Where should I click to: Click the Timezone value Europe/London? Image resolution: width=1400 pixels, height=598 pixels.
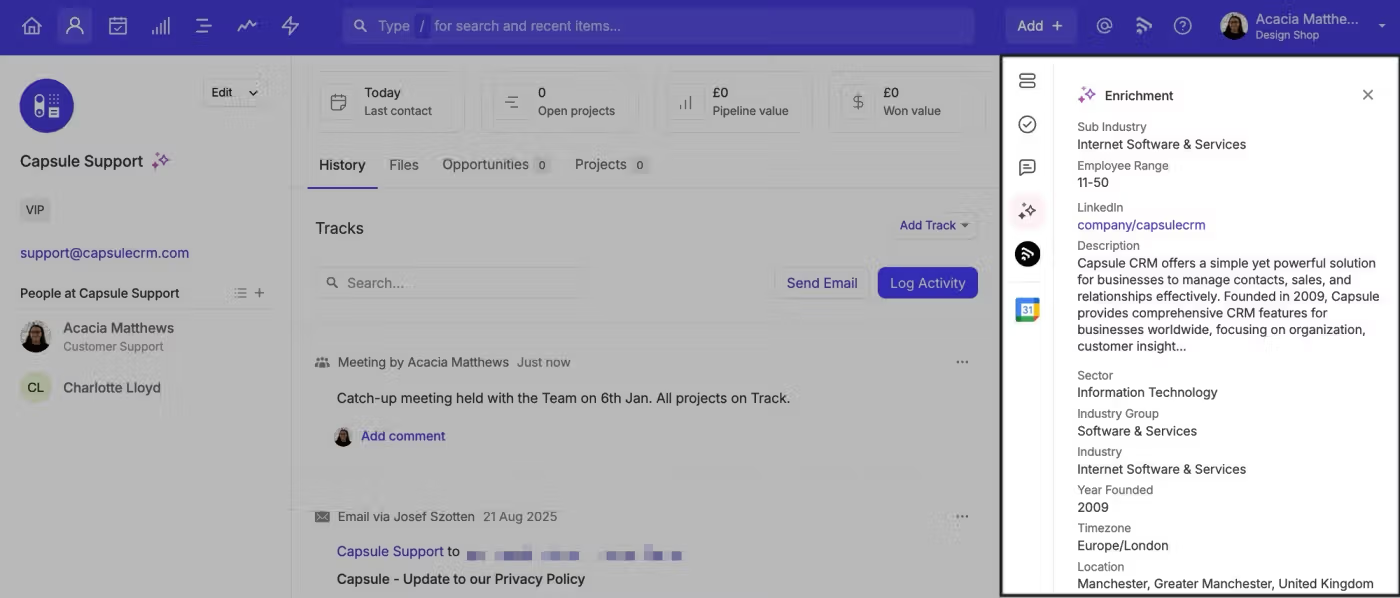click(x=1123, y=546)
